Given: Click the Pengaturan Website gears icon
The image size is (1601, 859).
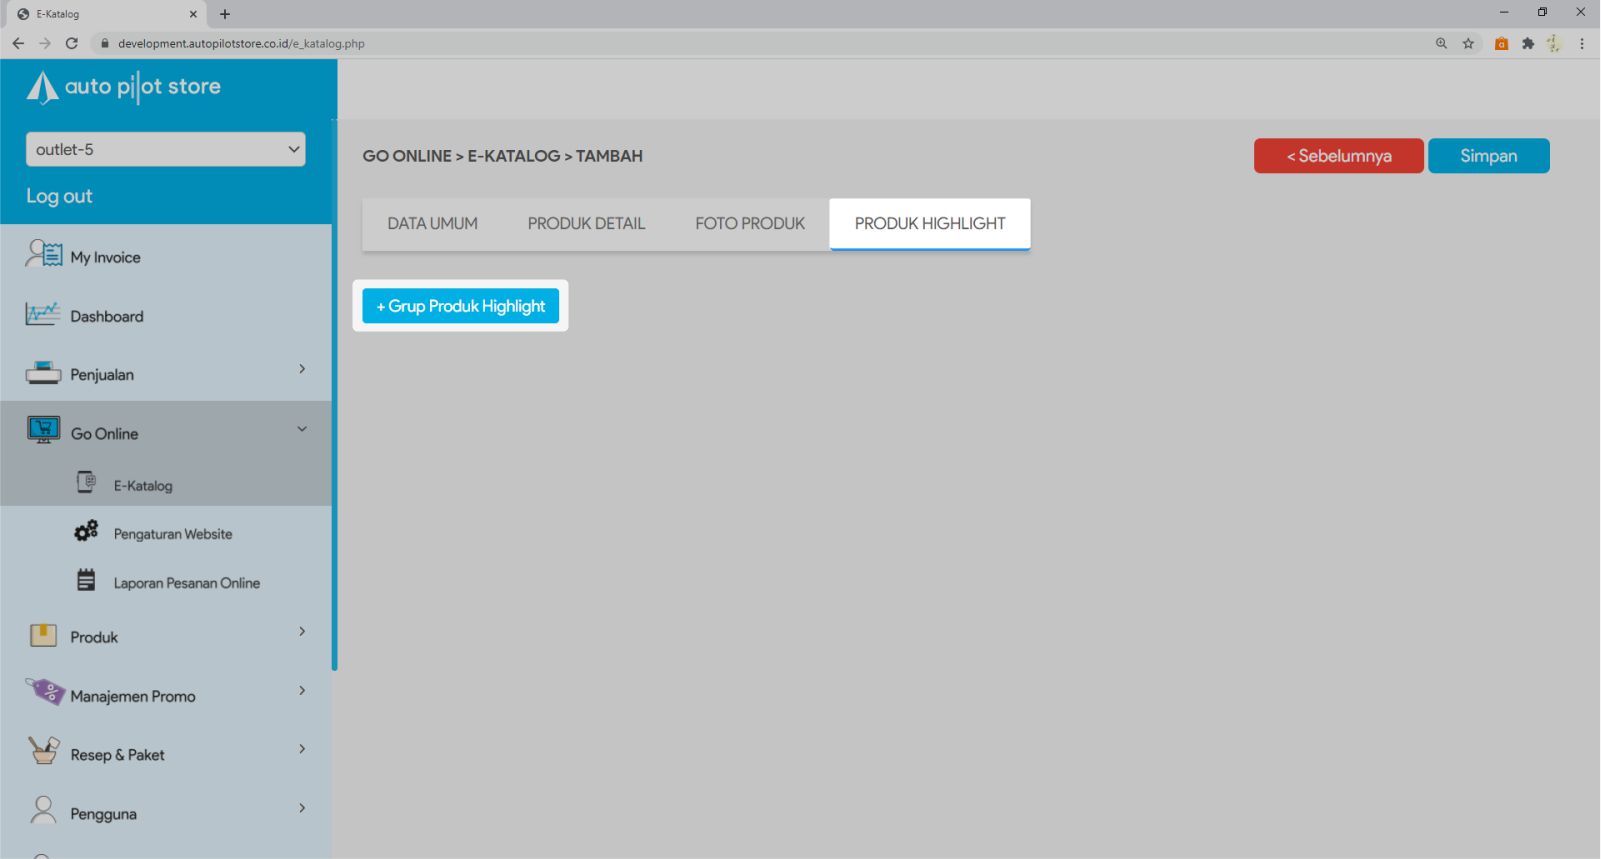Looking at the screenshot, I should point(86,531).
